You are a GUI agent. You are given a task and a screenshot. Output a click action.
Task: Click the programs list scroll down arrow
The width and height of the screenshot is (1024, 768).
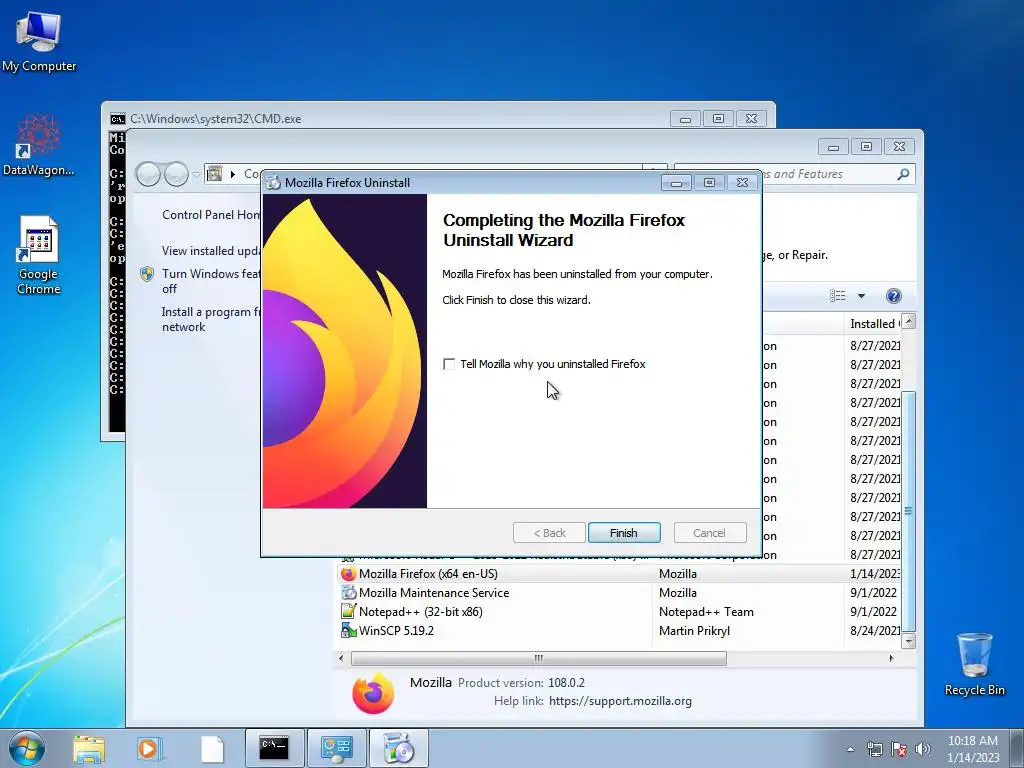[908, 641]
